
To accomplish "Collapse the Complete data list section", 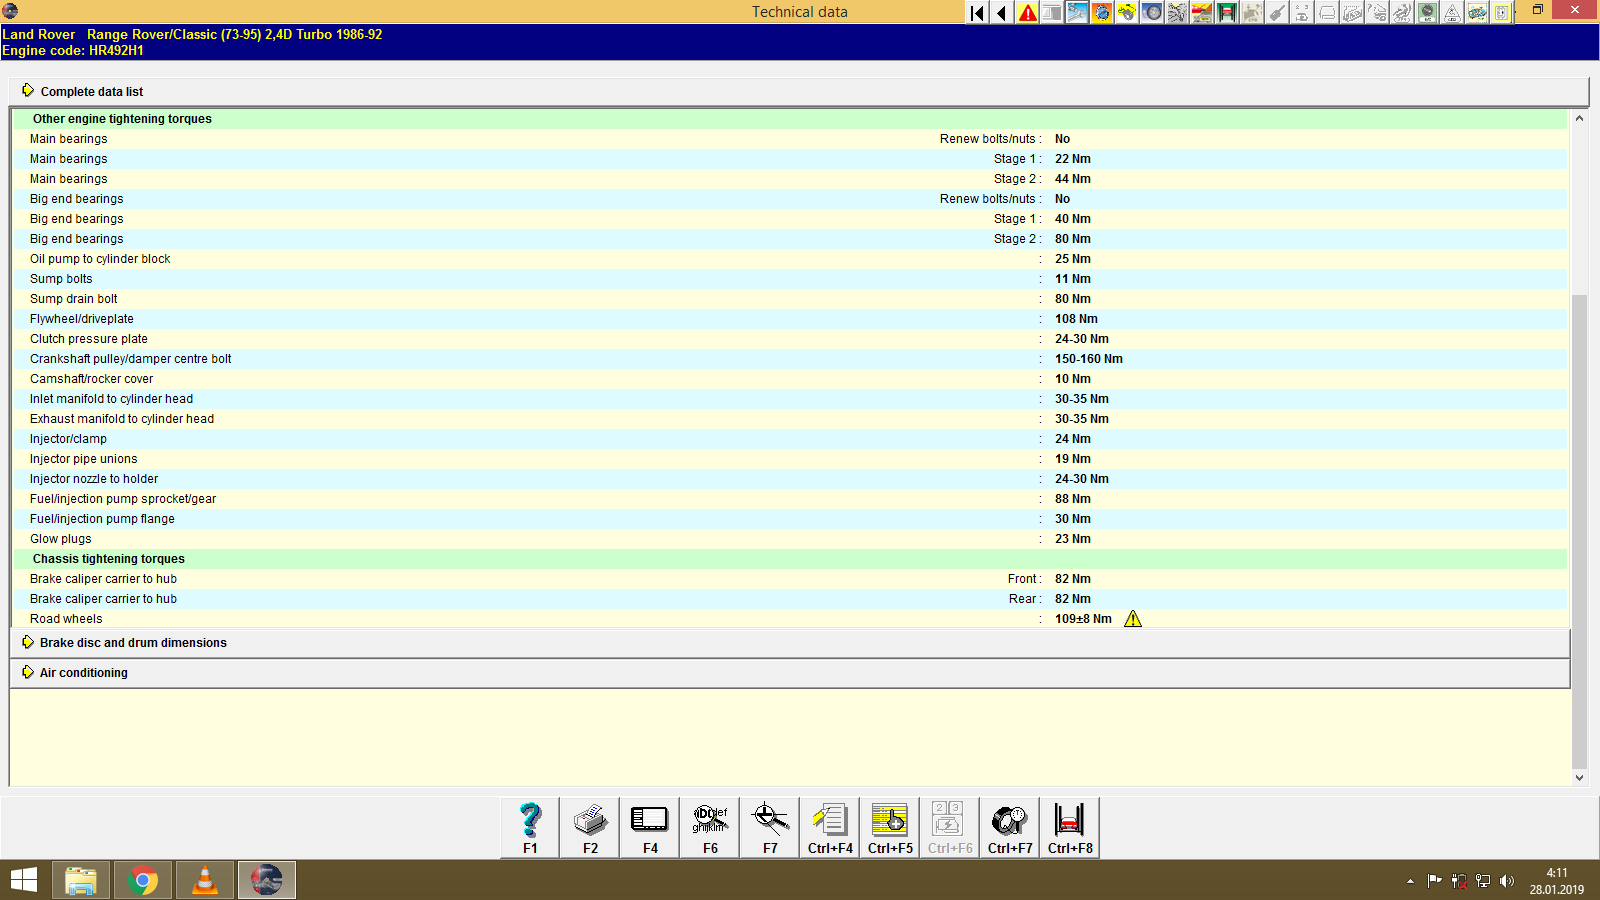I will tap(91, 91).
